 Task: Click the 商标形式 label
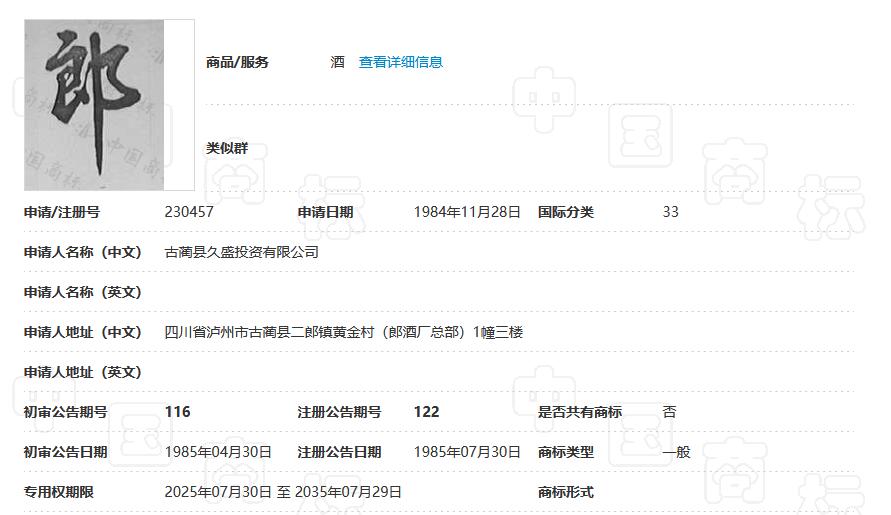click(566, 492)
